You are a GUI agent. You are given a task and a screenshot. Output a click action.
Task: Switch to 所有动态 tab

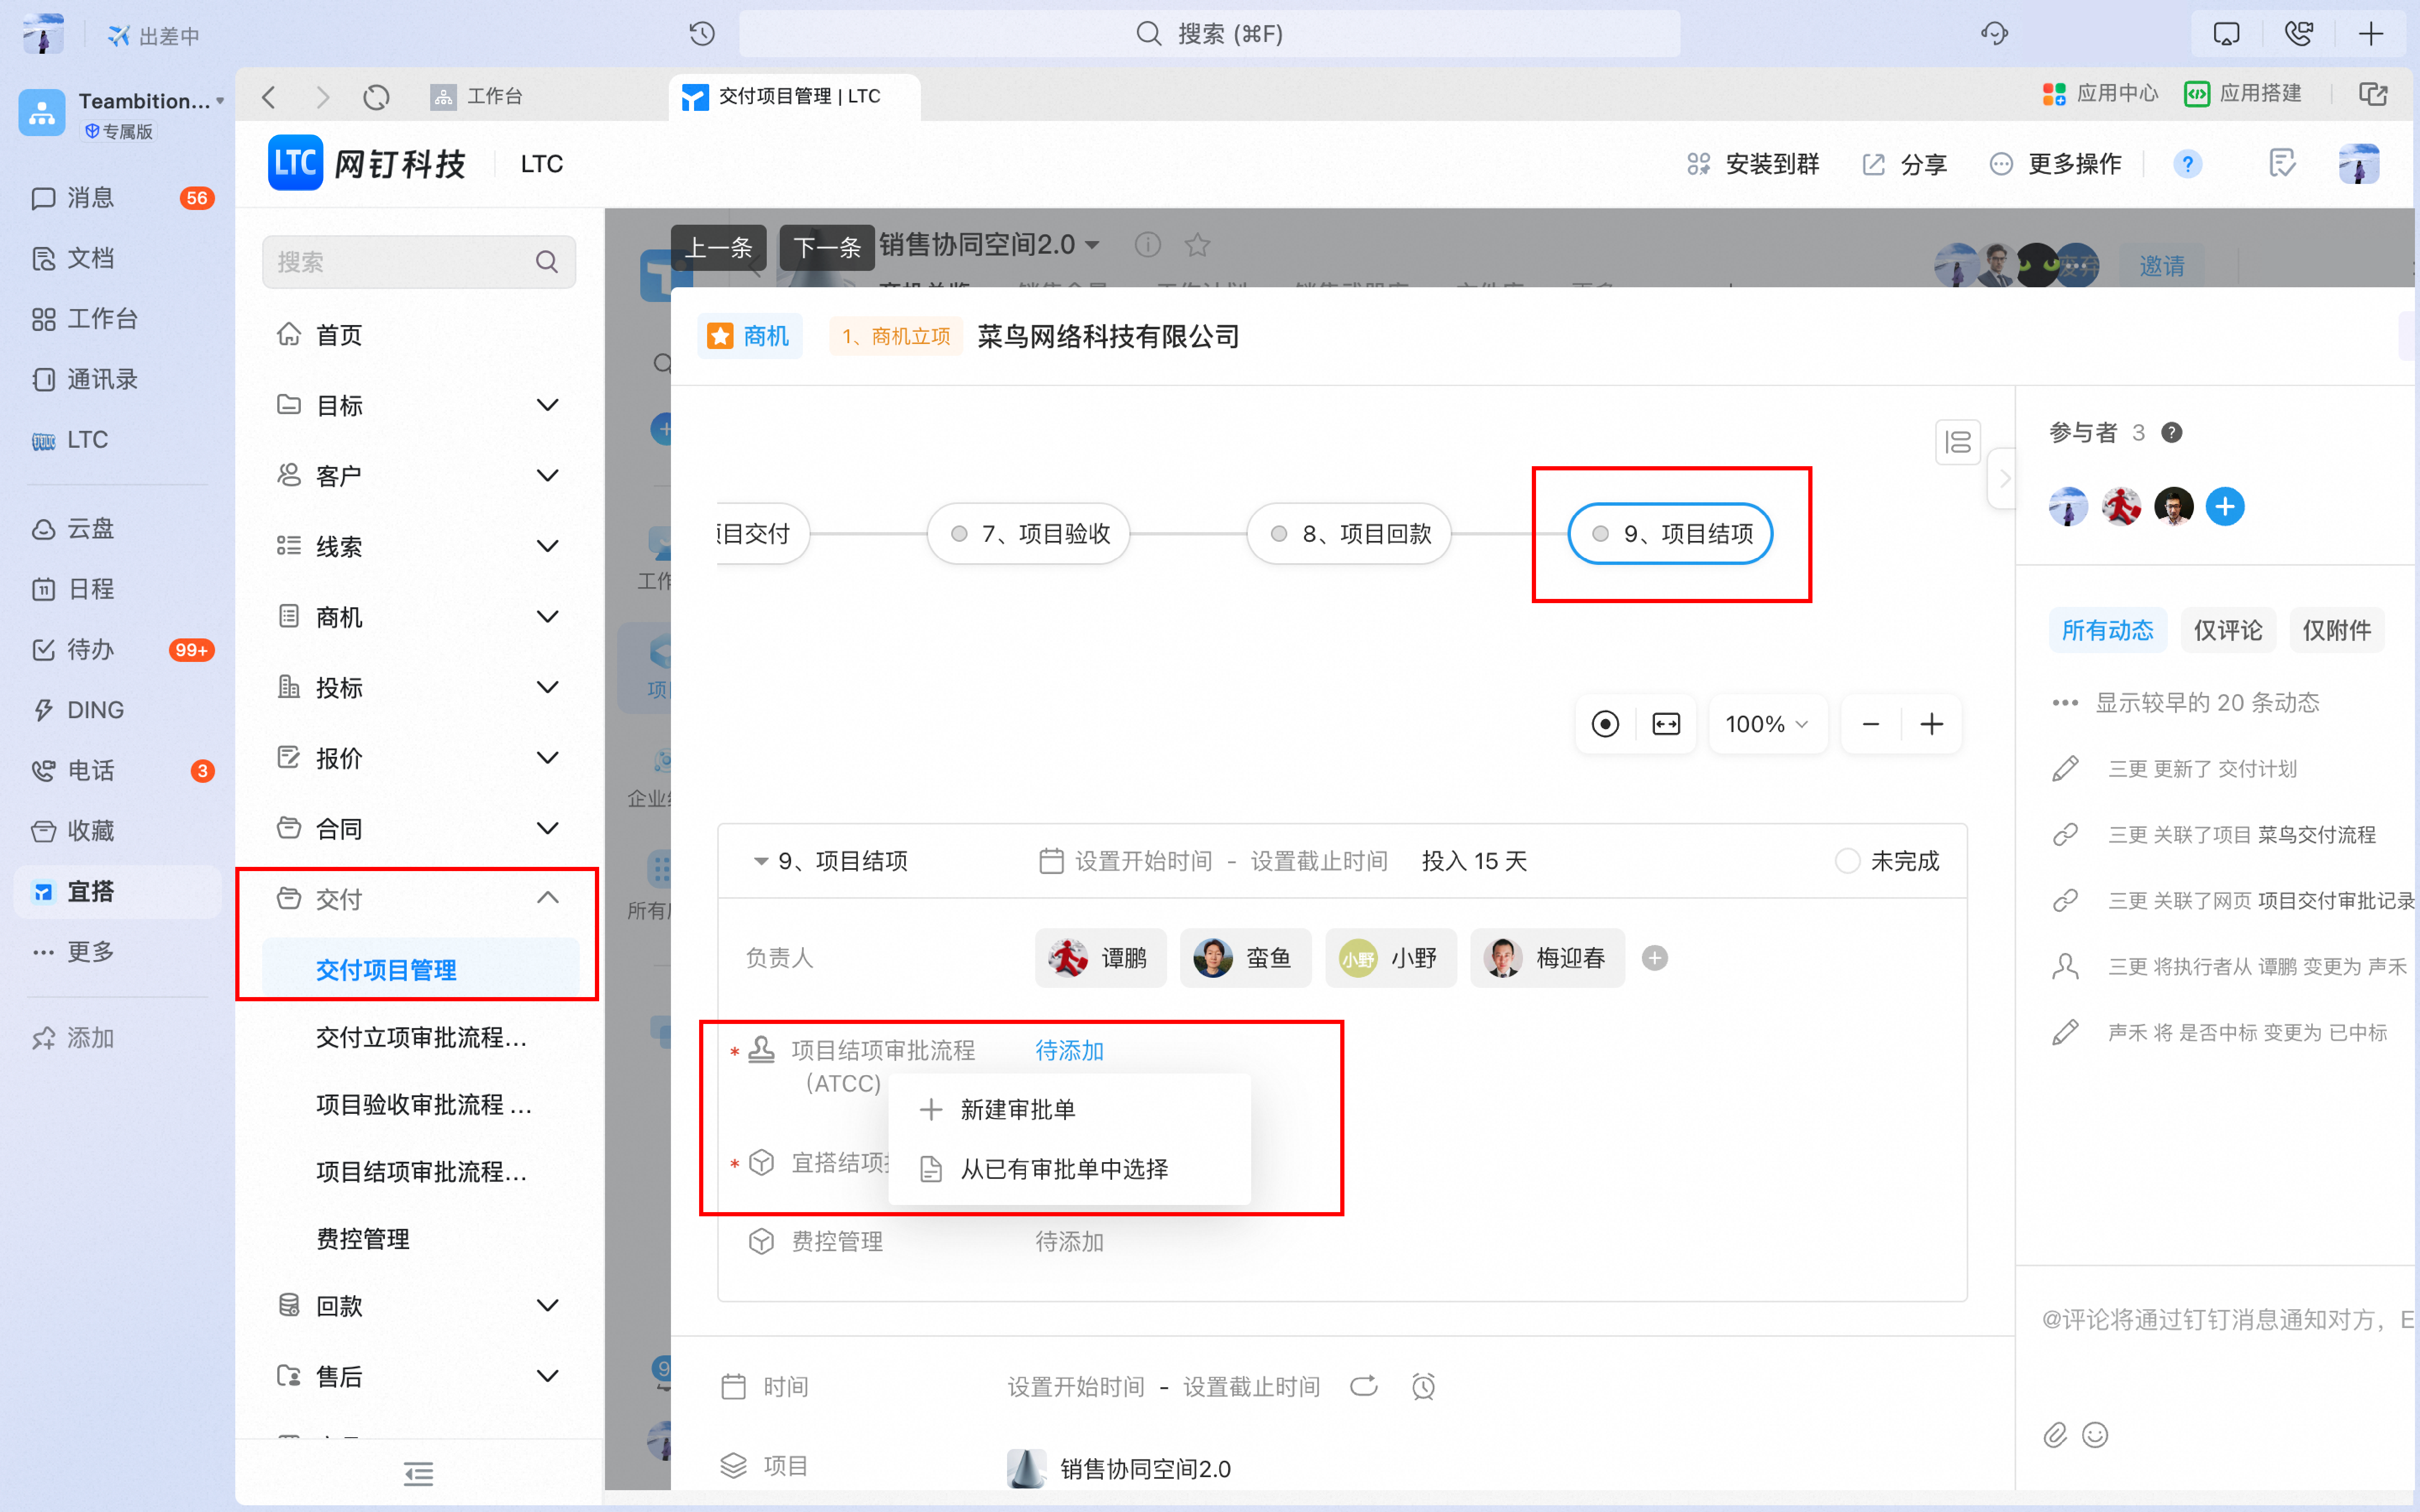tap(2107, 630)
